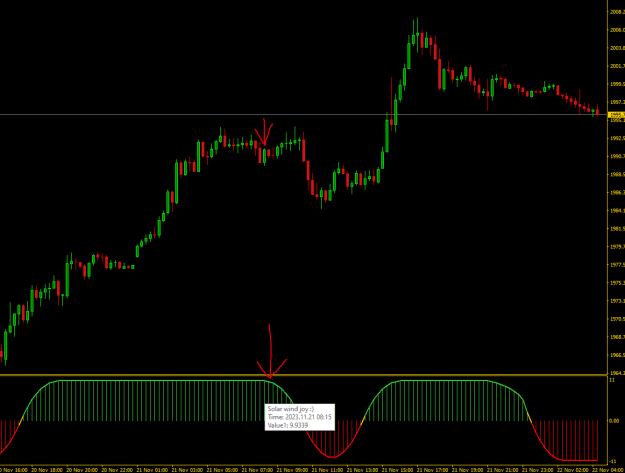Click the '21 Nov 19:00' time axis label
The height and width of the screenshot is (473, 625).
[x=468, y=470]
